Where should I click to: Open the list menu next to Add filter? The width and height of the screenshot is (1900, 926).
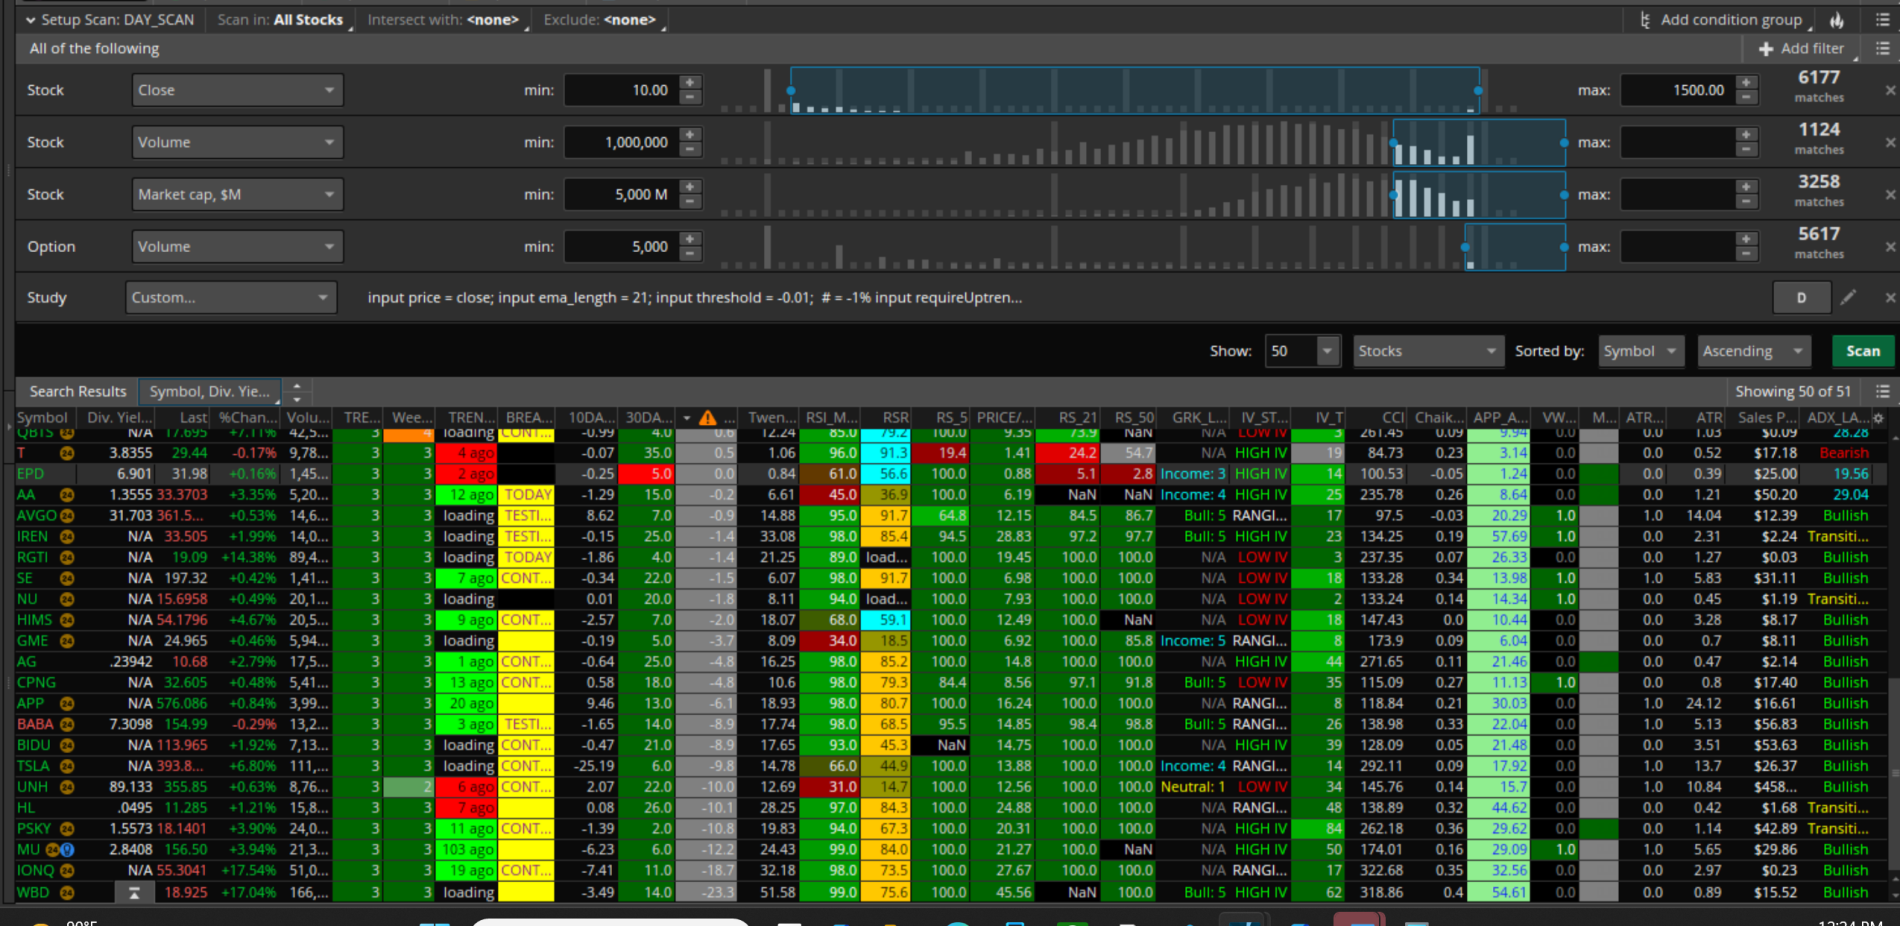coord(1882,48)
